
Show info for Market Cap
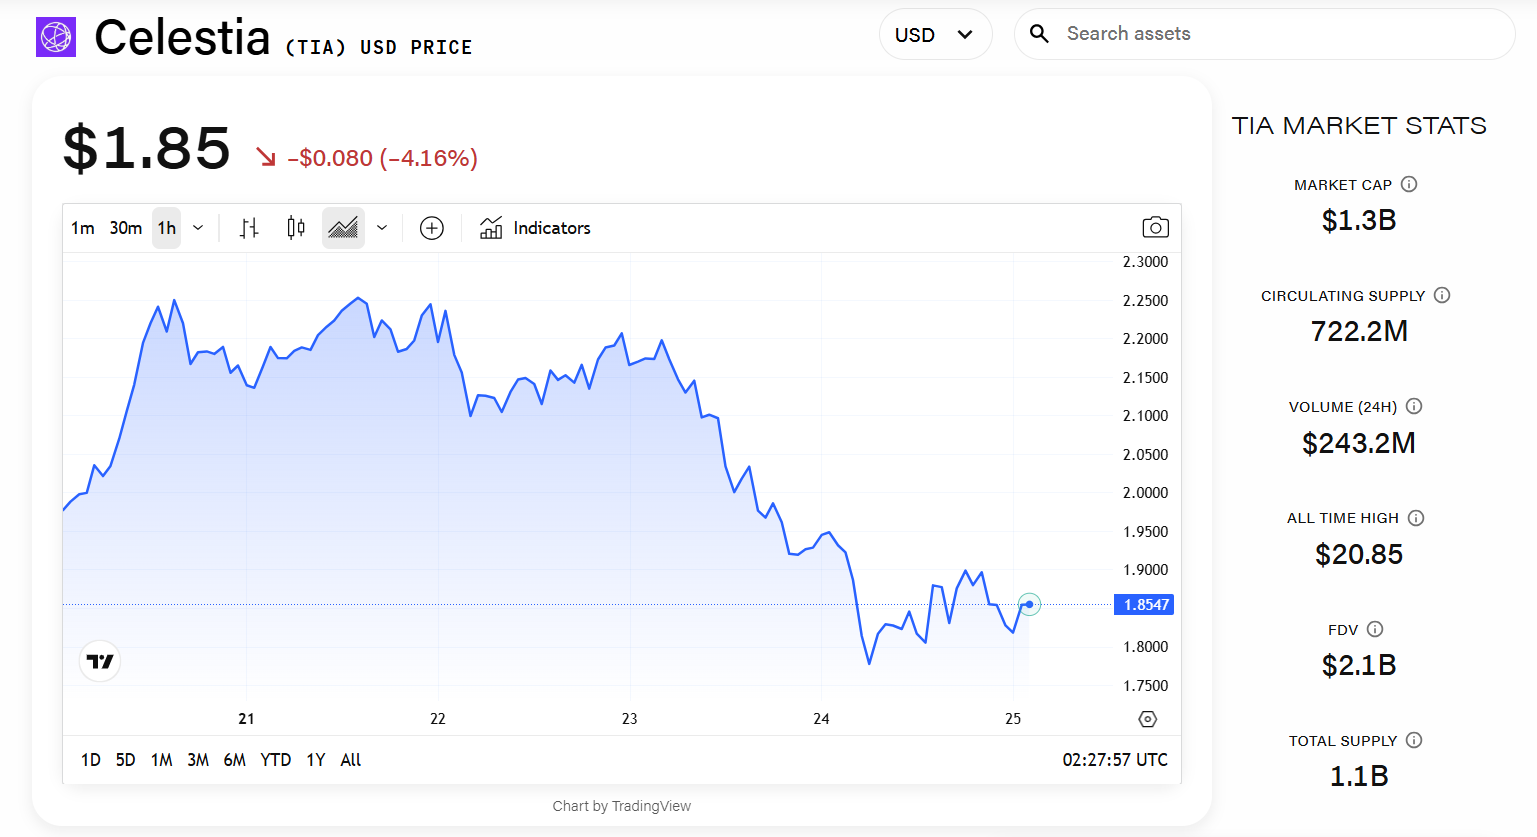(x=1409, y=184)
